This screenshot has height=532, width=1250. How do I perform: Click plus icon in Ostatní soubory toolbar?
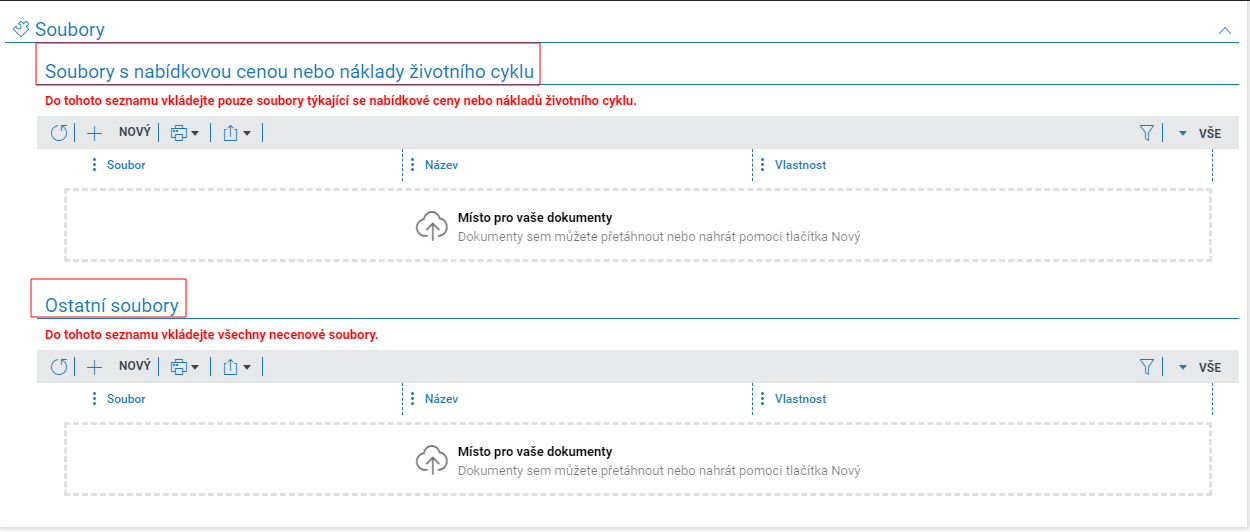click(x=95, y=367)
